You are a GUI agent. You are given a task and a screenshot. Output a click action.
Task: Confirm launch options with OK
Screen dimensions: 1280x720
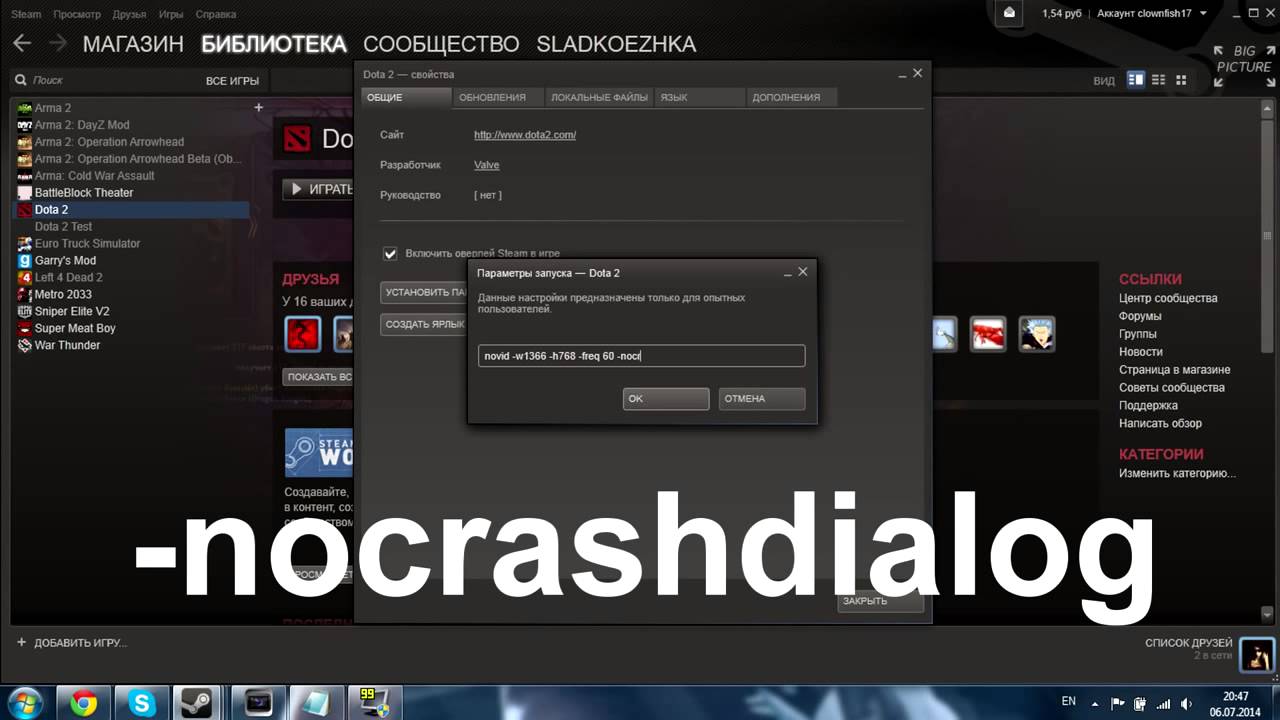(x=666, y=398)
